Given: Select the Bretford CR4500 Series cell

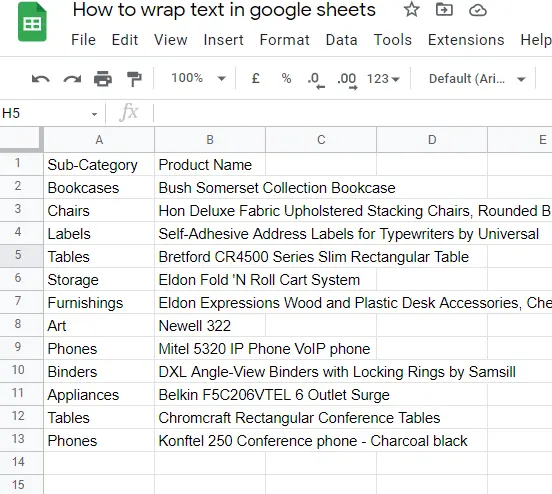Looking at the screenshot, I should (210, 256).
